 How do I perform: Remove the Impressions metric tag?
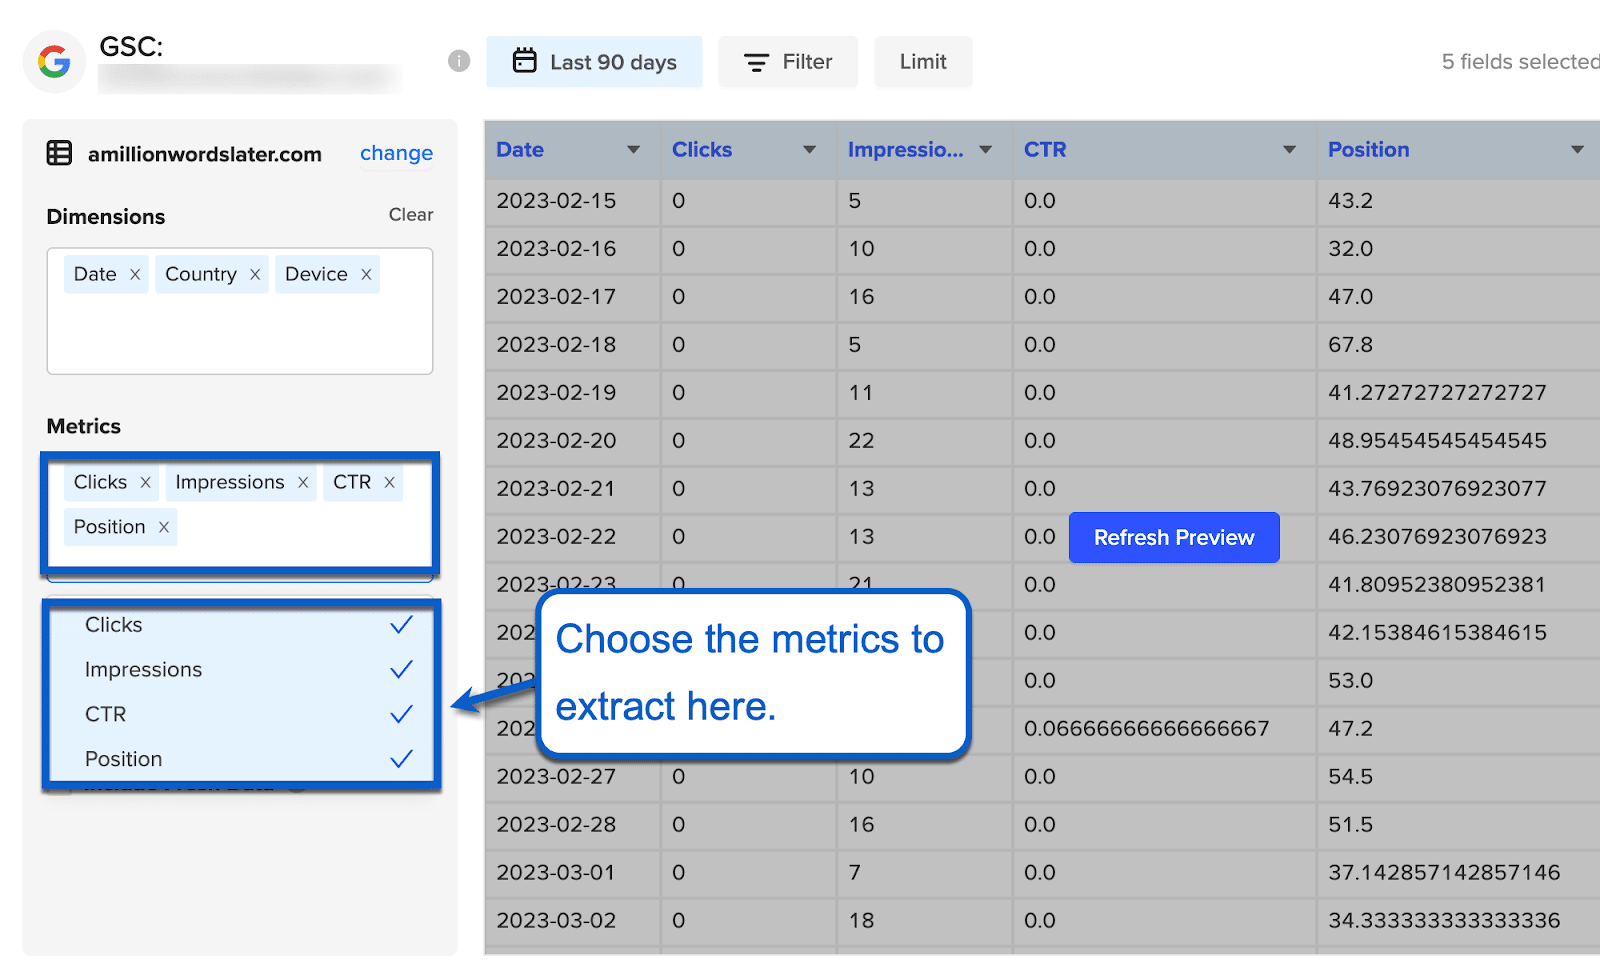[303, 482]
